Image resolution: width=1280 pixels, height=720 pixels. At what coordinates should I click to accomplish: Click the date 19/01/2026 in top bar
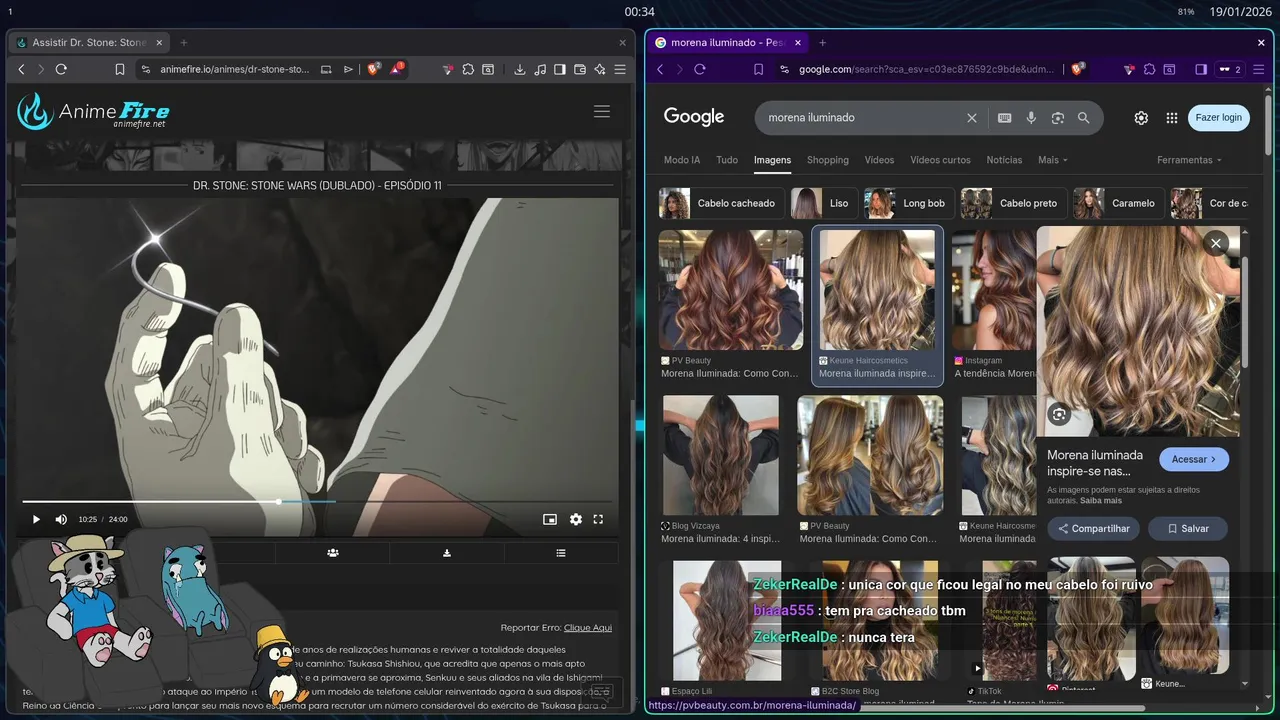[1238, 12]
